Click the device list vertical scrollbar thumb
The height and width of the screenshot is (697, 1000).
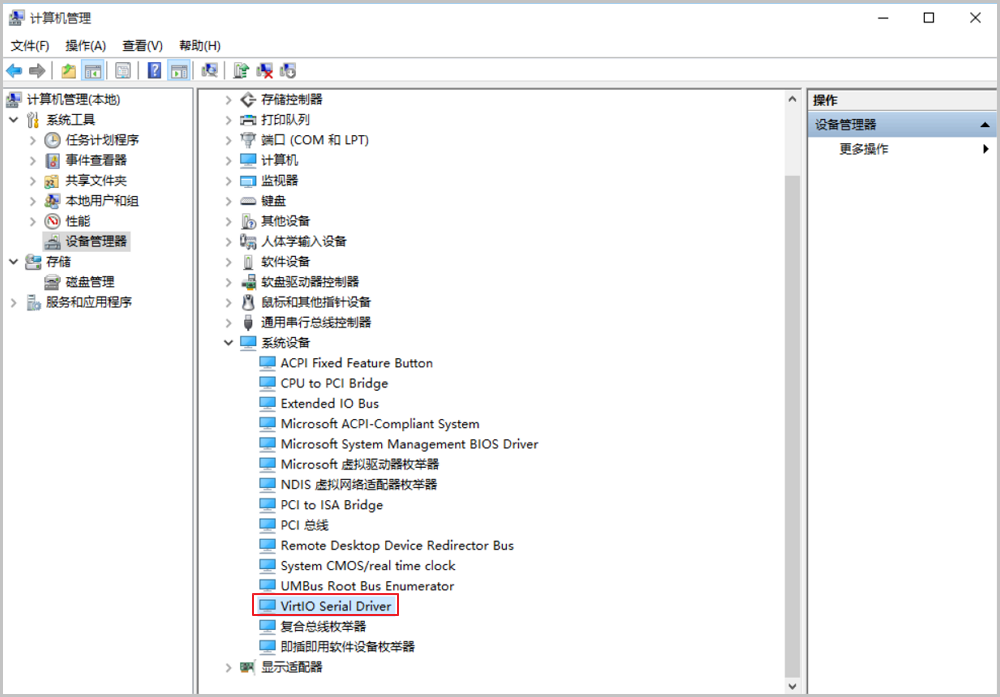coord(792,425)
